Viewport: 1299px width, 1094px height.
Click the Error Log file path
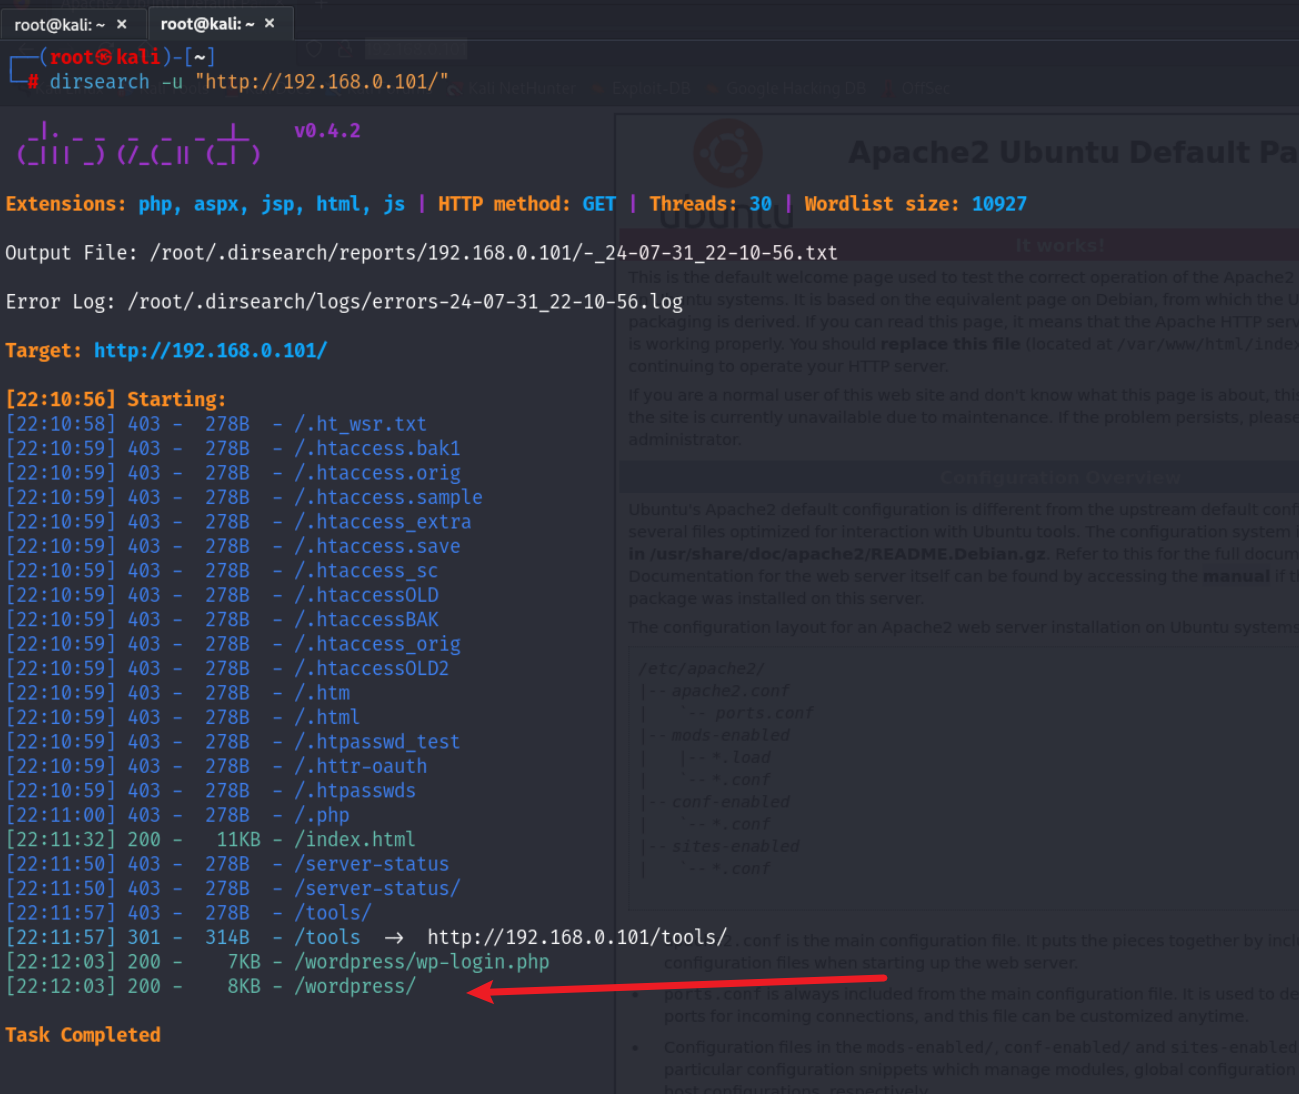(405, 302)
